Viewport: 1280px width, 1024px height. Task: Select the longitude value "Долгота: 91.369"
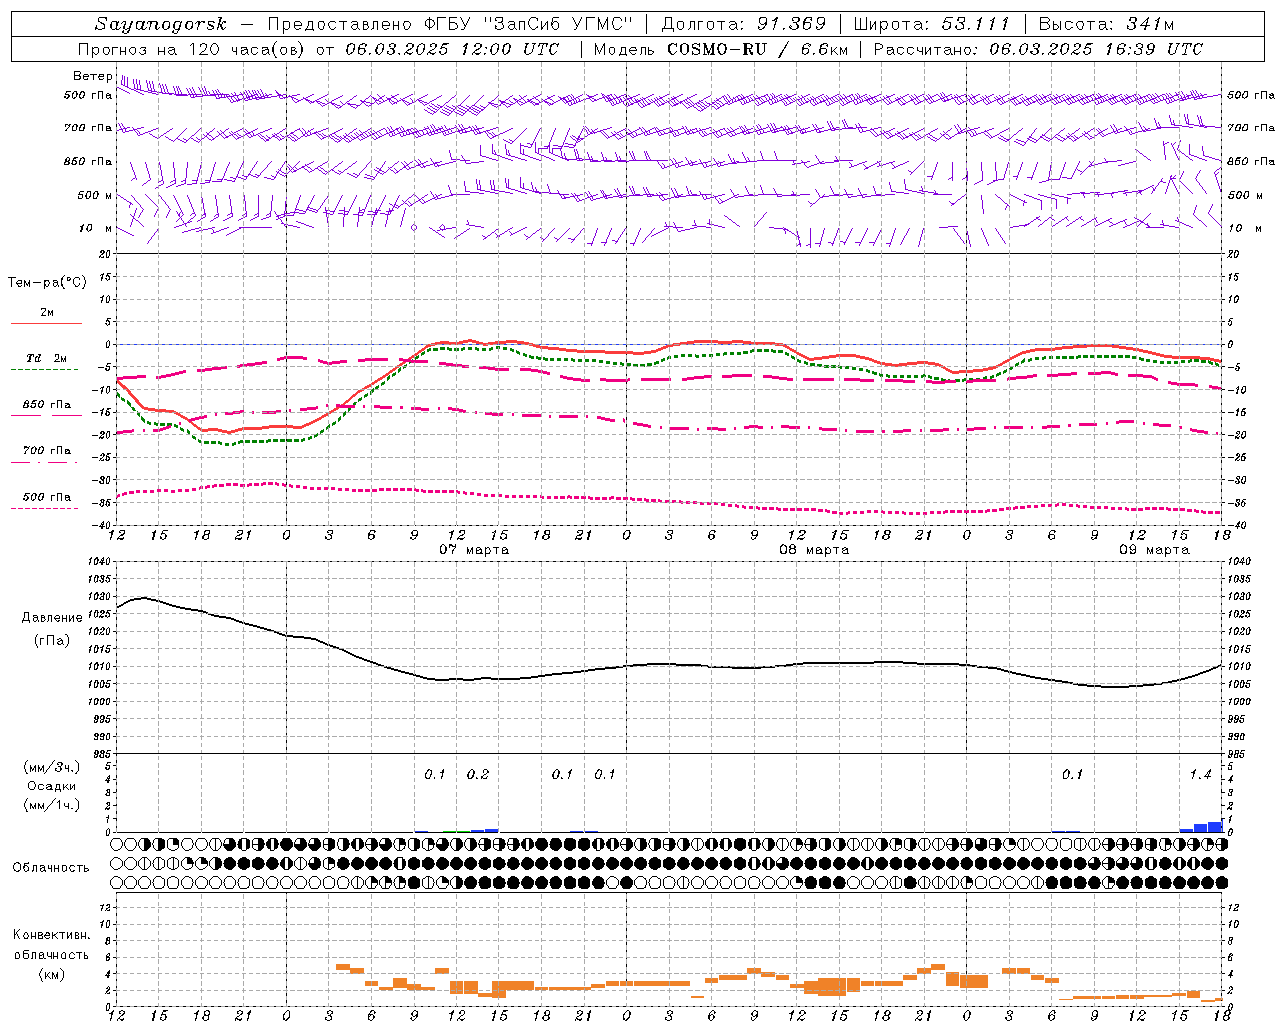[744, 24]
